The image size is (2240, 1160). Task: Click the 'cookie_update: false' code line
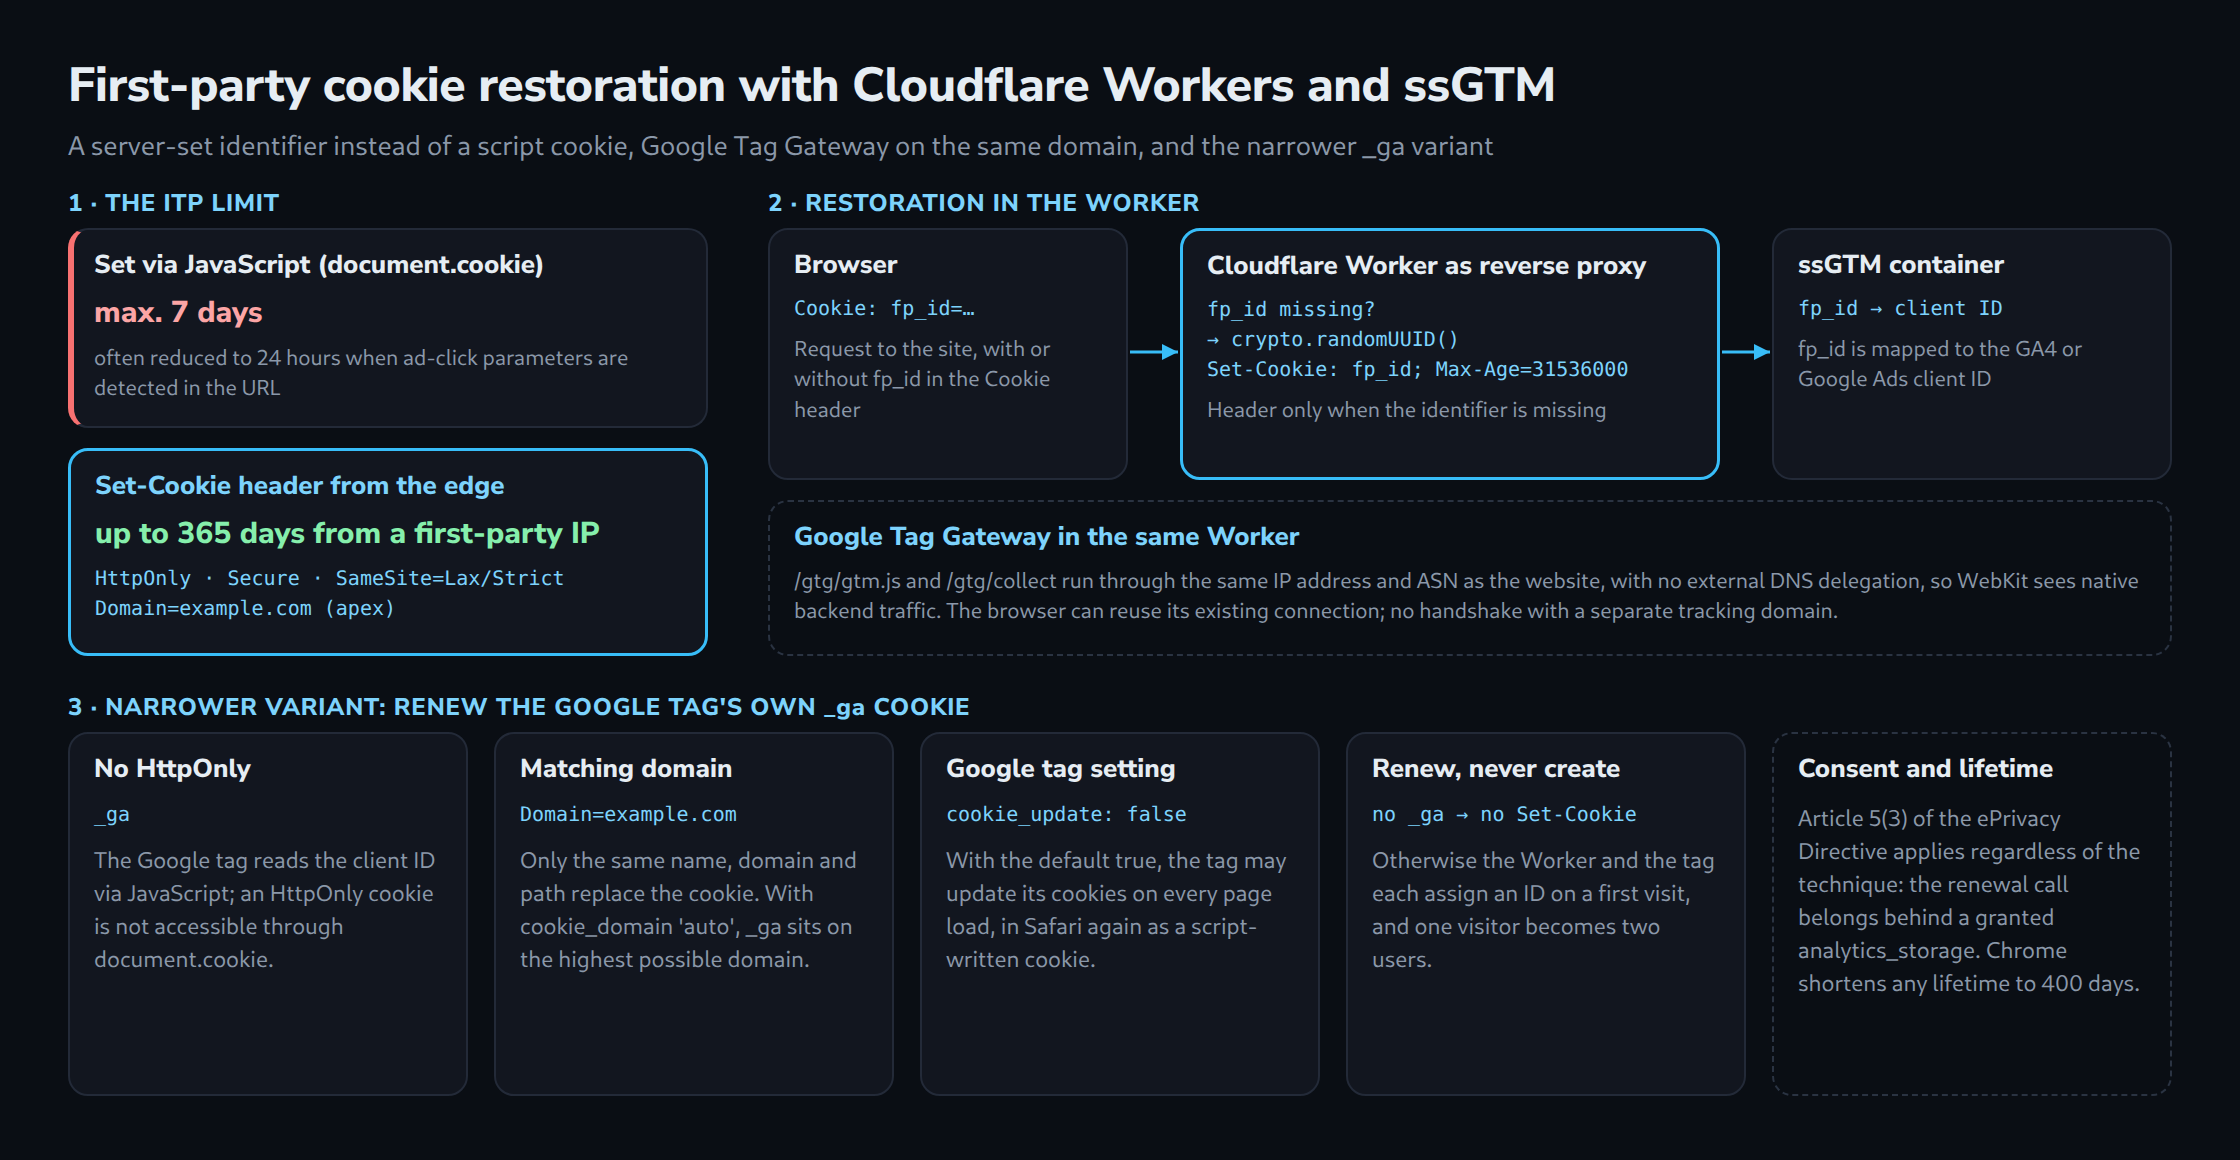1066,814
